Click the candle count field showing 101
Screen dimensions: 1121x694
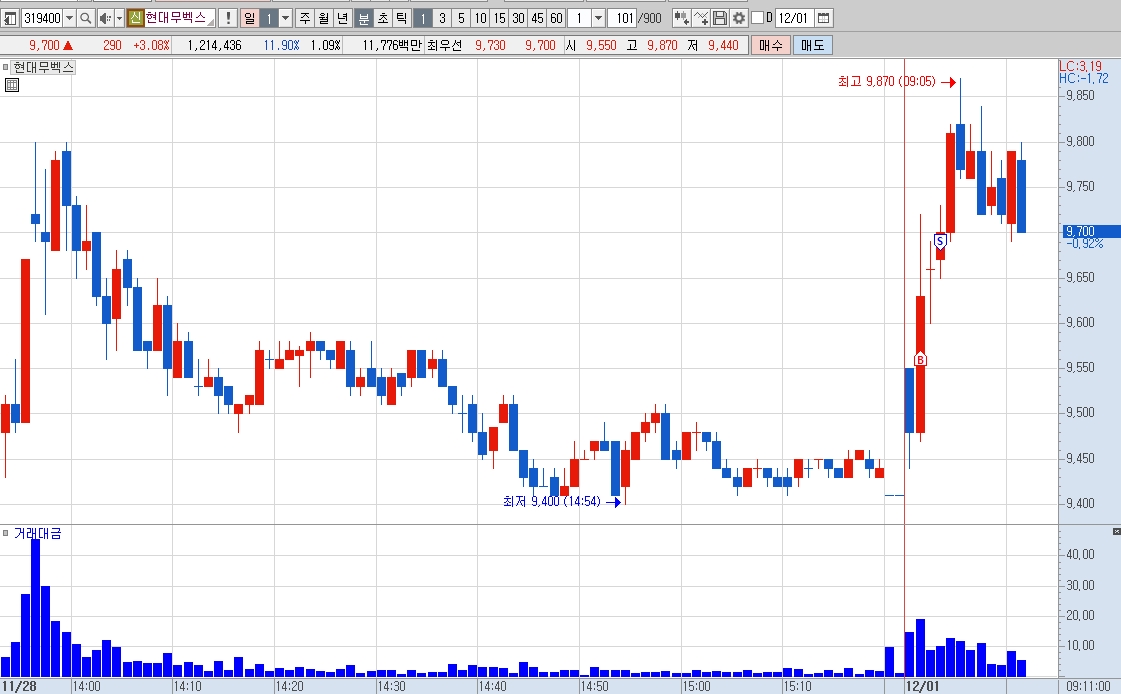coord(623,18)
